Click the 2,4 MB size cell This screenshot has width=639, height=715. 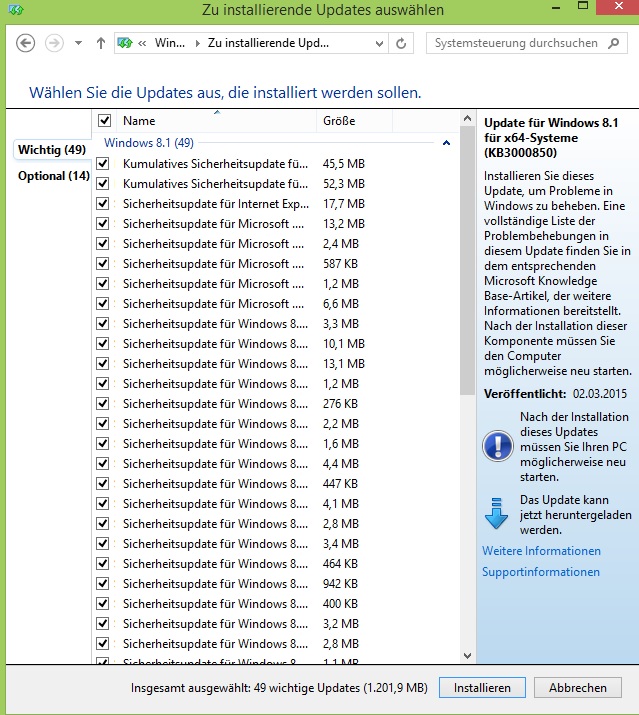pyautogui.click(x=341, y=244)
